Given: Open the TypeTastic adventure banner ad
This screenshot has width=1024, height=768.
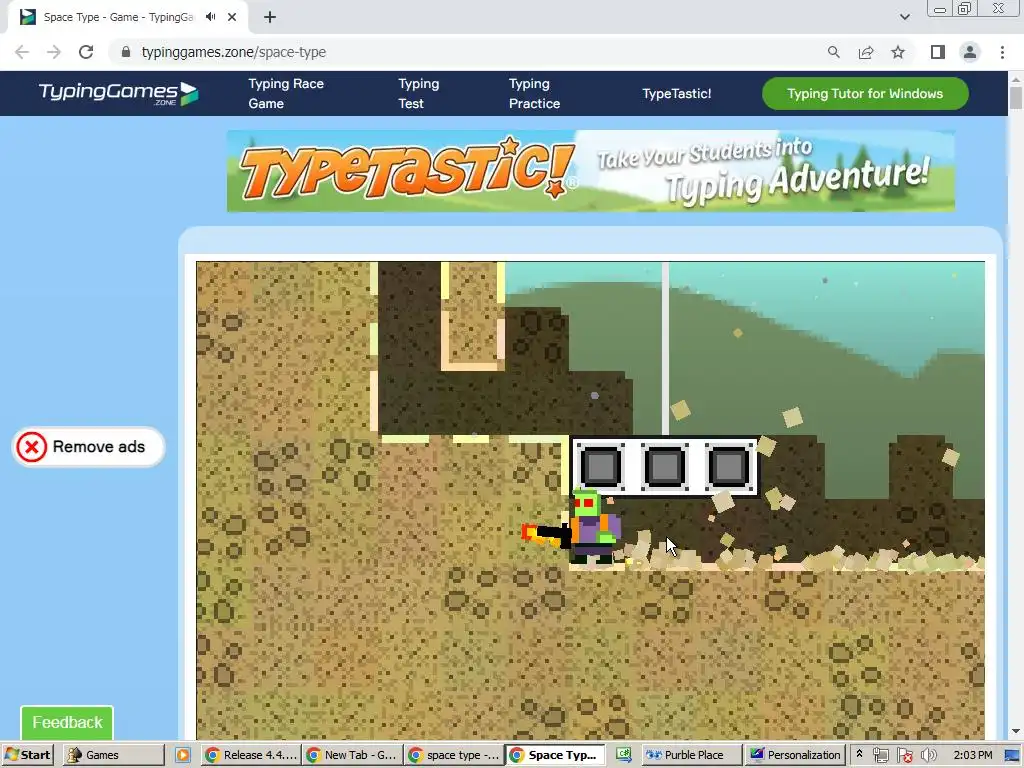Looking at the screenshot, I should coord(590,171).
